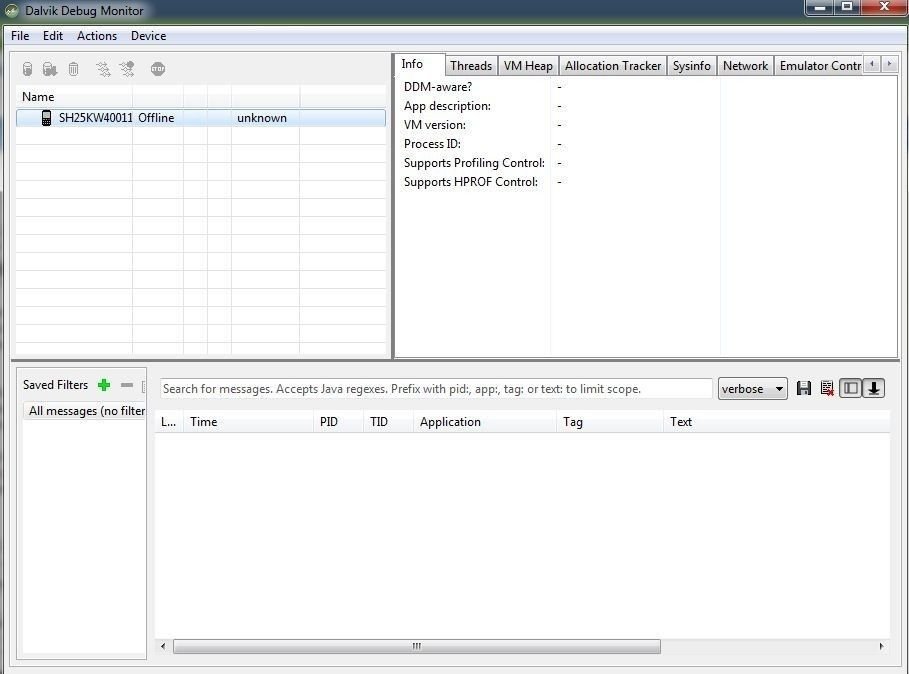This screenshot has height=674, width=909.
Task: Add a new logcat filter with green plus
Action: click(104, 385)
